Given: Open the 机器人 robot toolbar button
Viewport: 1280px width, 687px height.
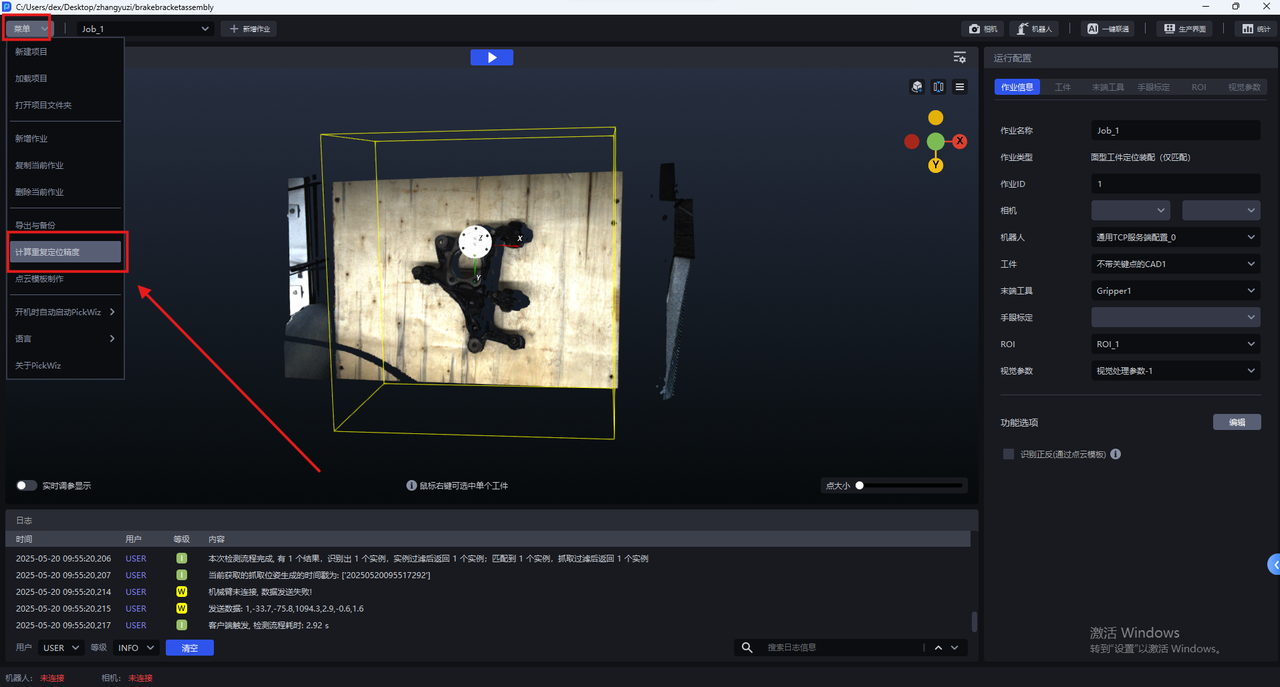Looking at the screenshot, I should (1033, 29).
